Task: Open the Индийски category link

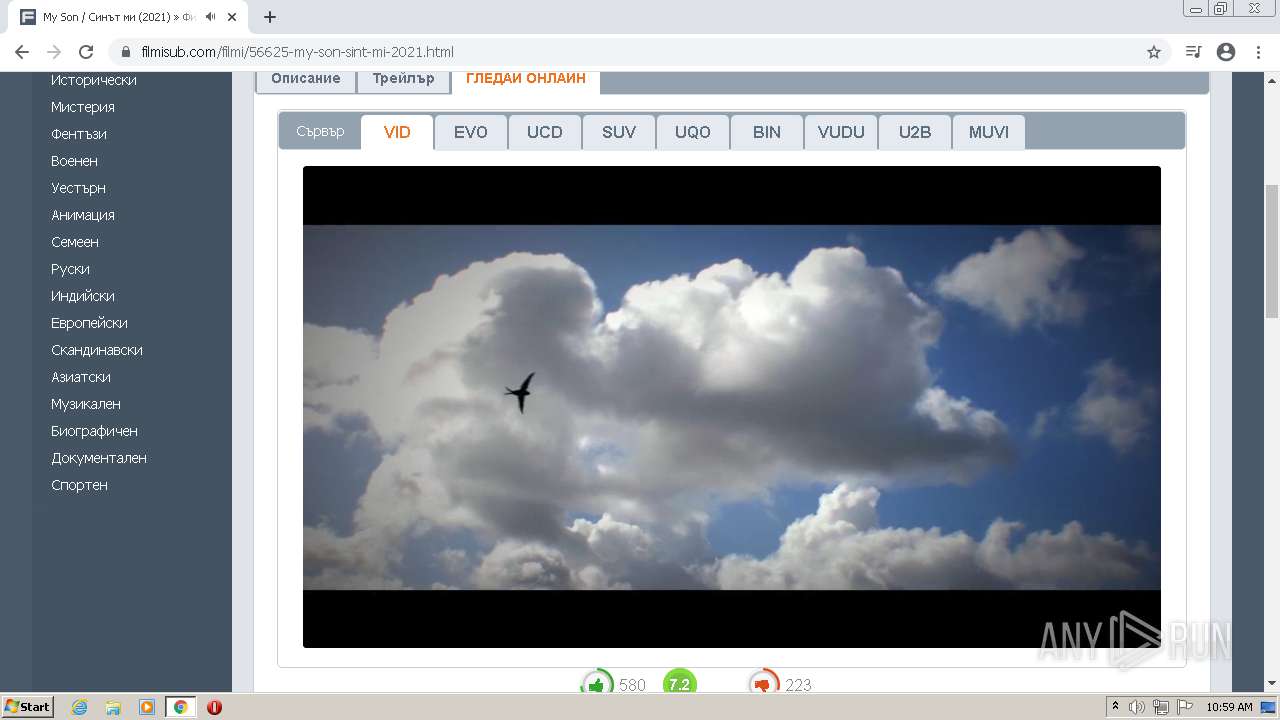Action: point(83,296)
